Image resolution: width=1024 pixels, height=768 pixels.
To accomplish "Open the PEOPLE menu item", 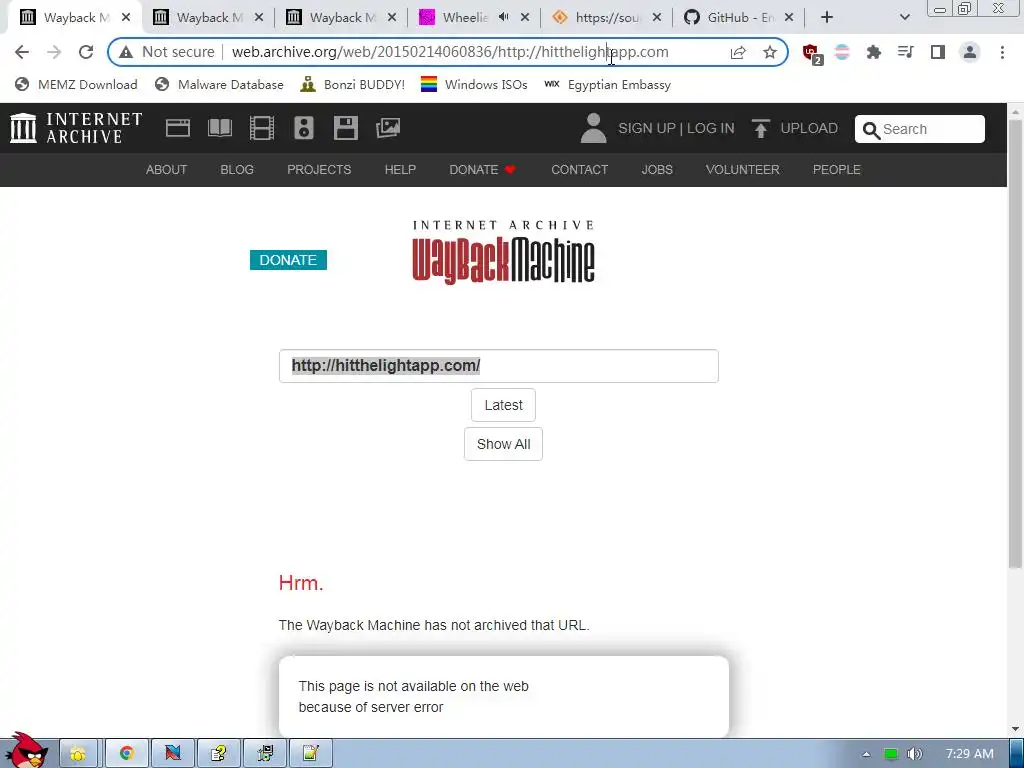I will point(837,170).
